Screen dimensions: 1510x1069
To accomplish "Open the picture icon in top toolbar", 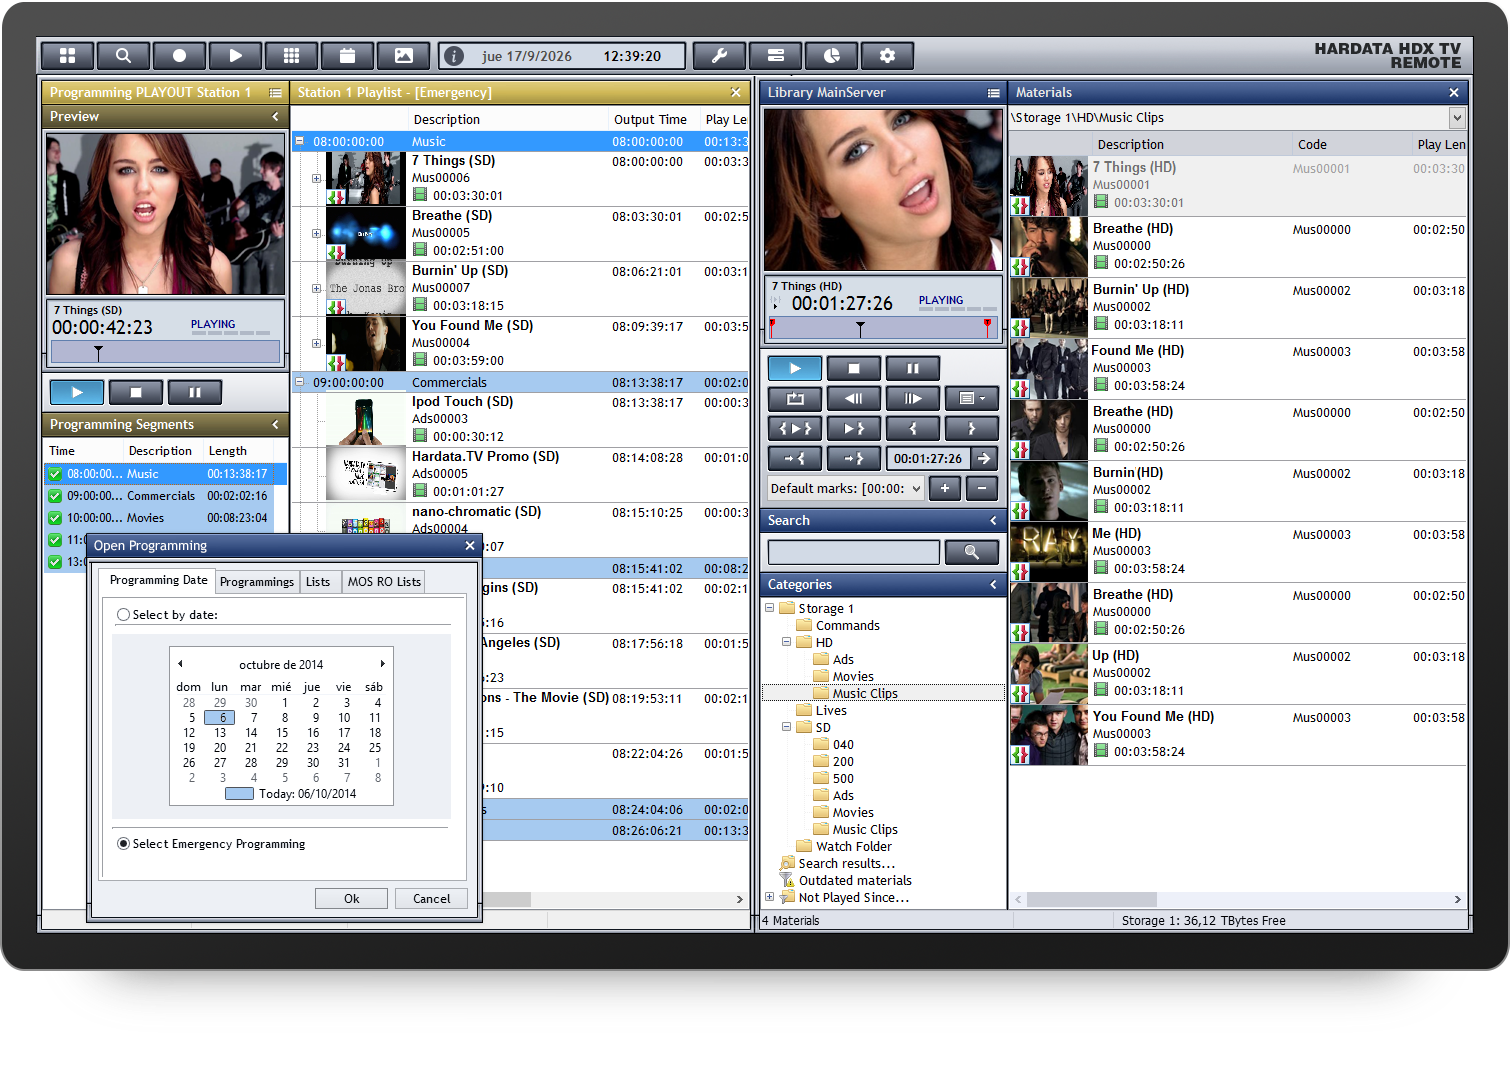I will [x=404, y=56].
